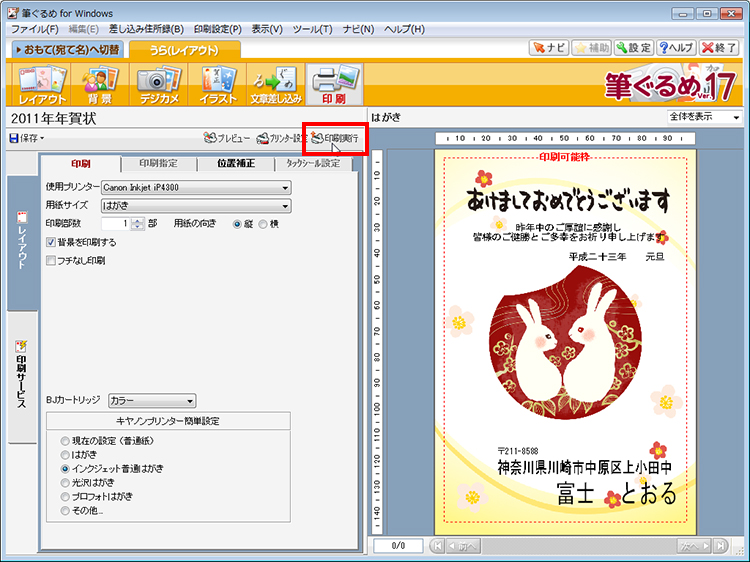Select 縦 paper orientation radio

(x=237, y=224)
